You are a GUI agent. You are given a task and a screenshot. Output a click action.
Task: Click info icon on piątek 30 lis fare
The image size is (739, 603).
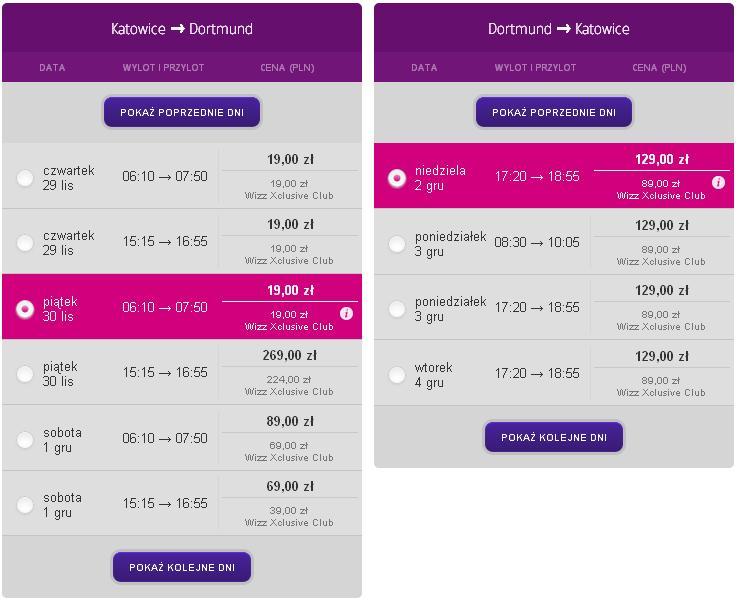(346, 313)
